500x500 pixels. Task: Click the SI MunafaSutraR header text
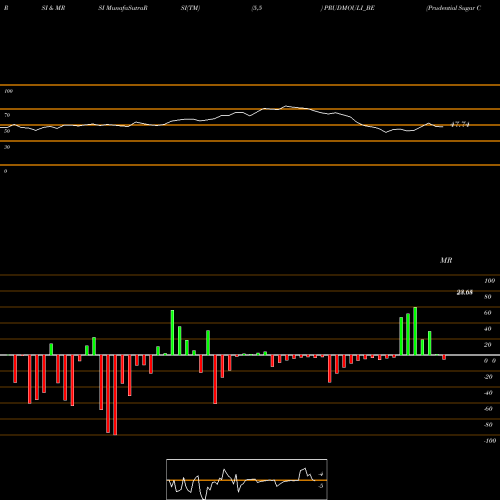tap(123, 8)
